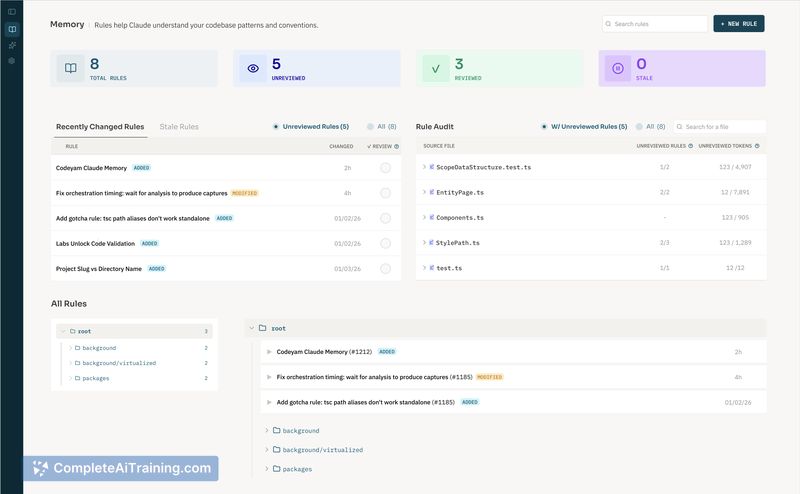800x494 pixels.
Task: Select W/ Unreviewed Rules in Rule Audit
Action: point(544,127)
